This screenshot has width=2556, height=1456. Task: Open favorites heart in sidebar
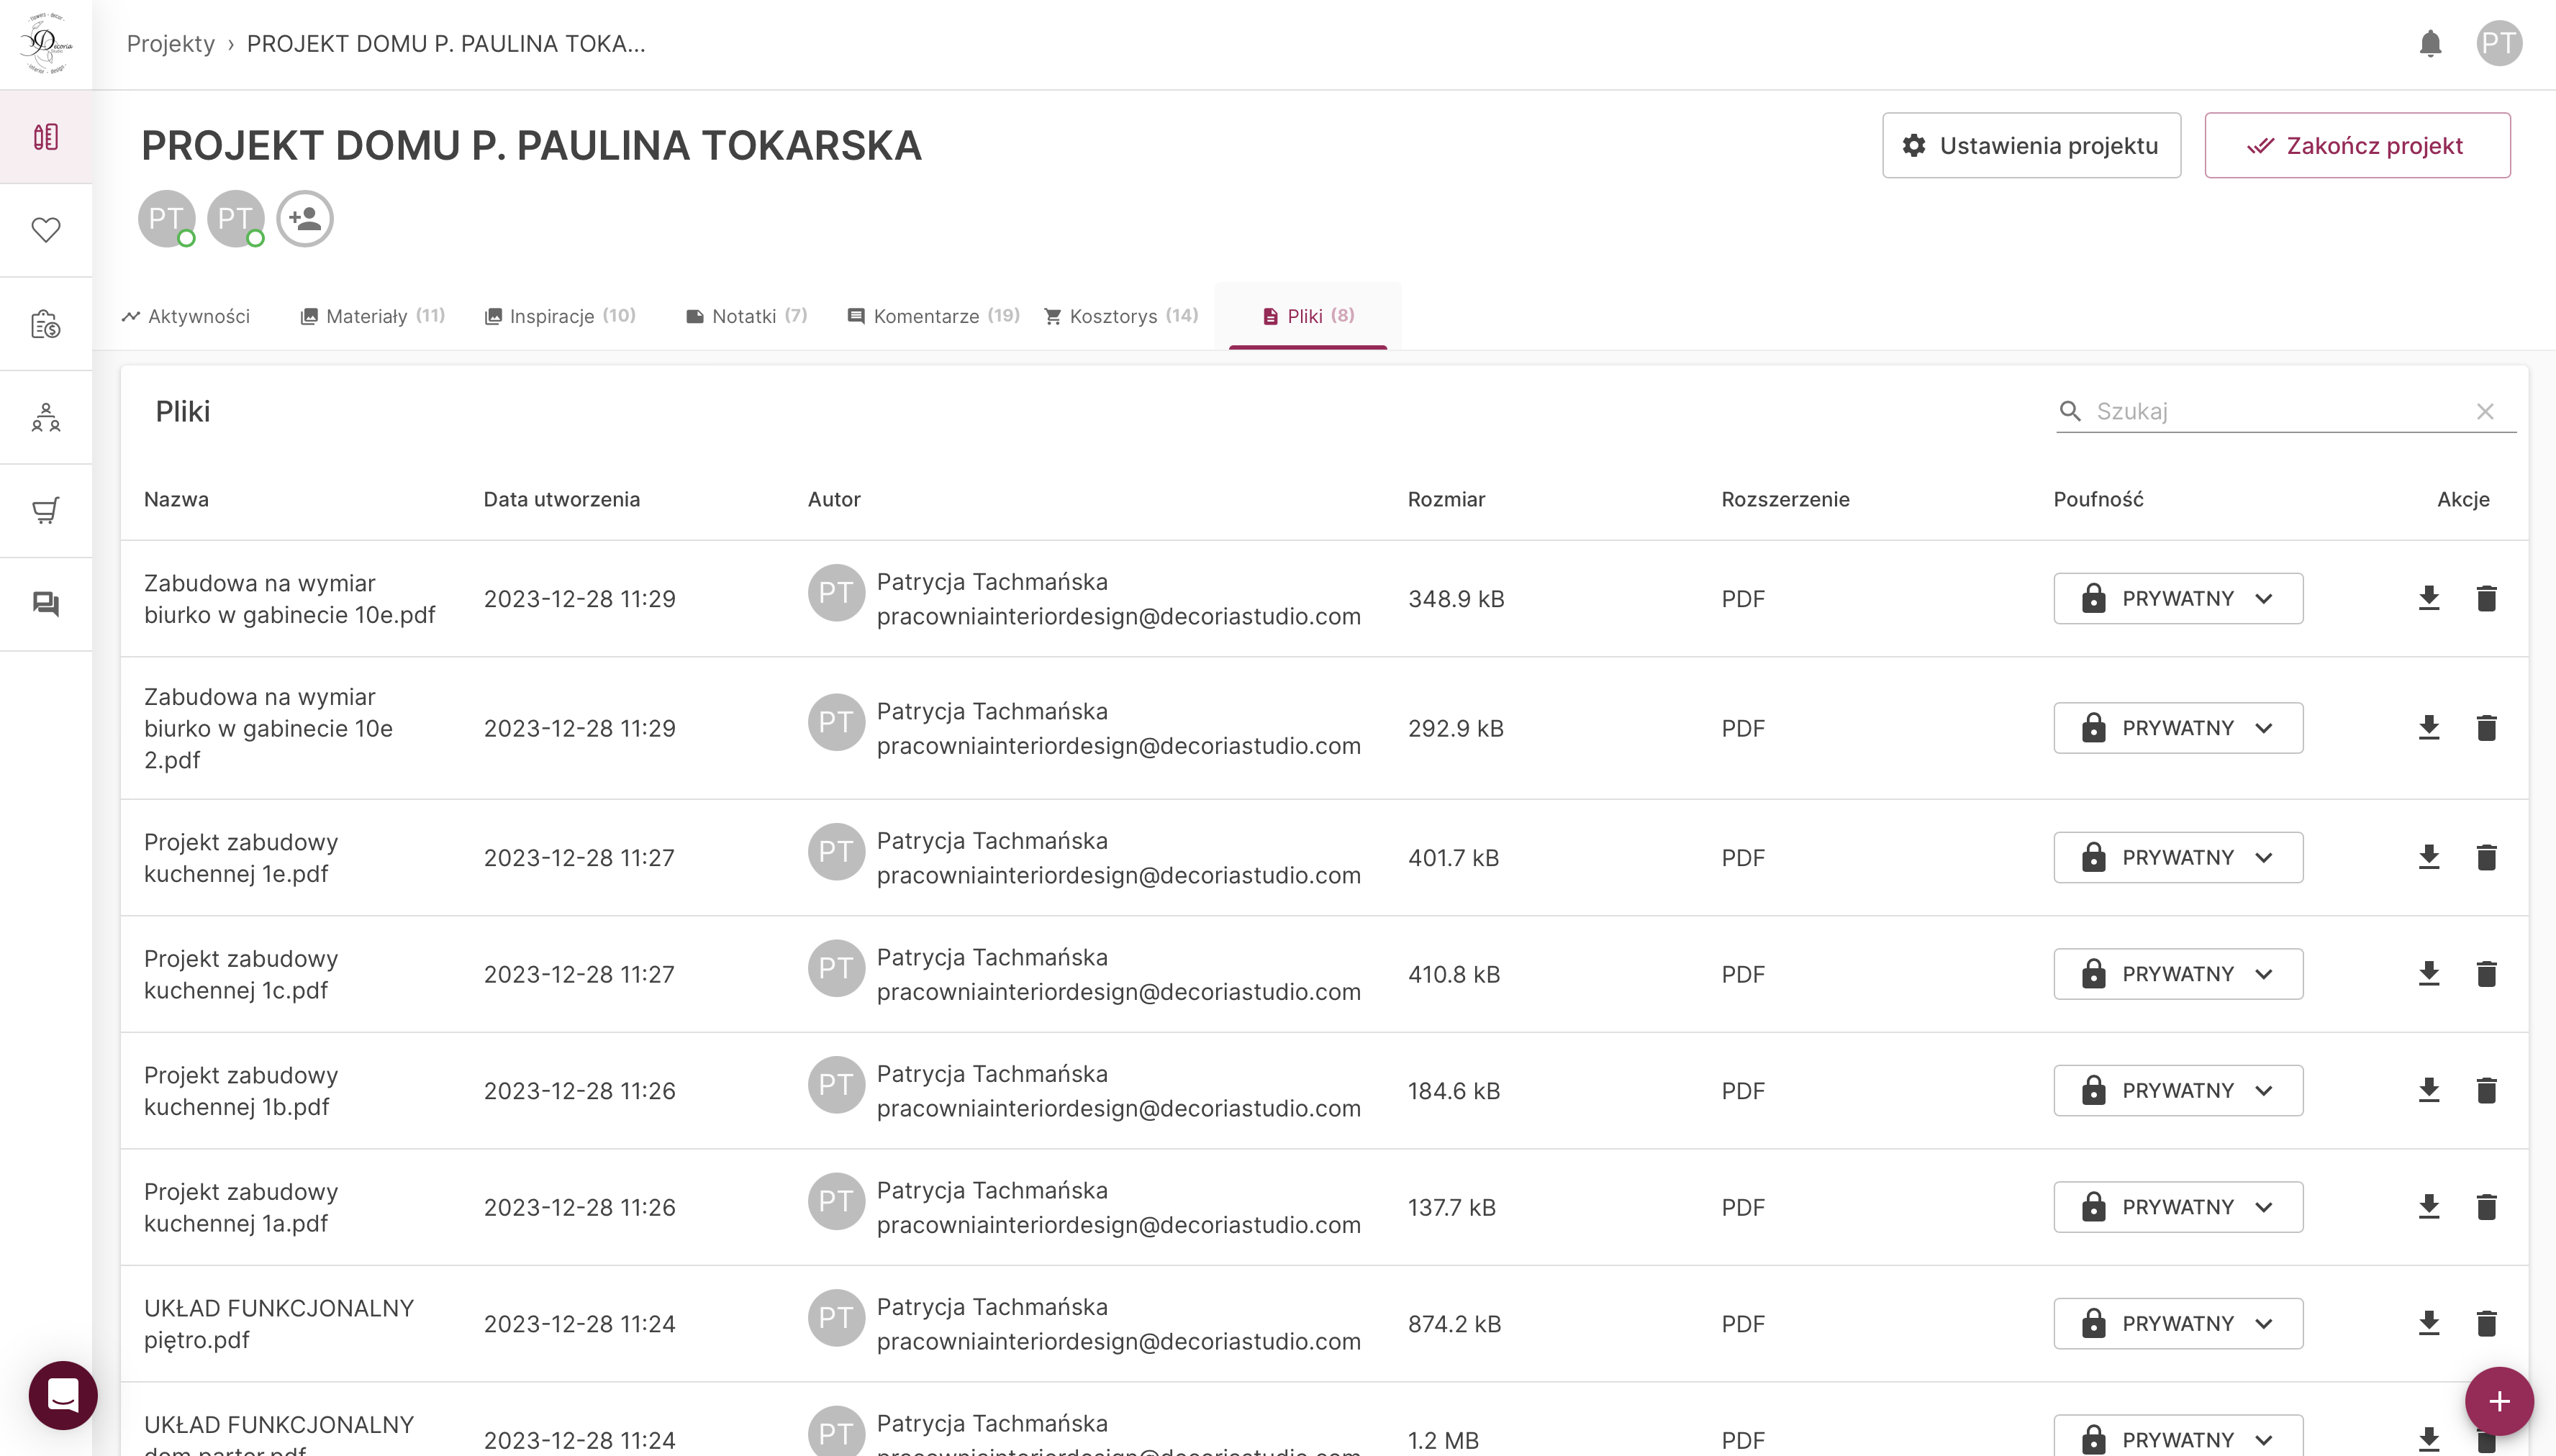(46, 230)
